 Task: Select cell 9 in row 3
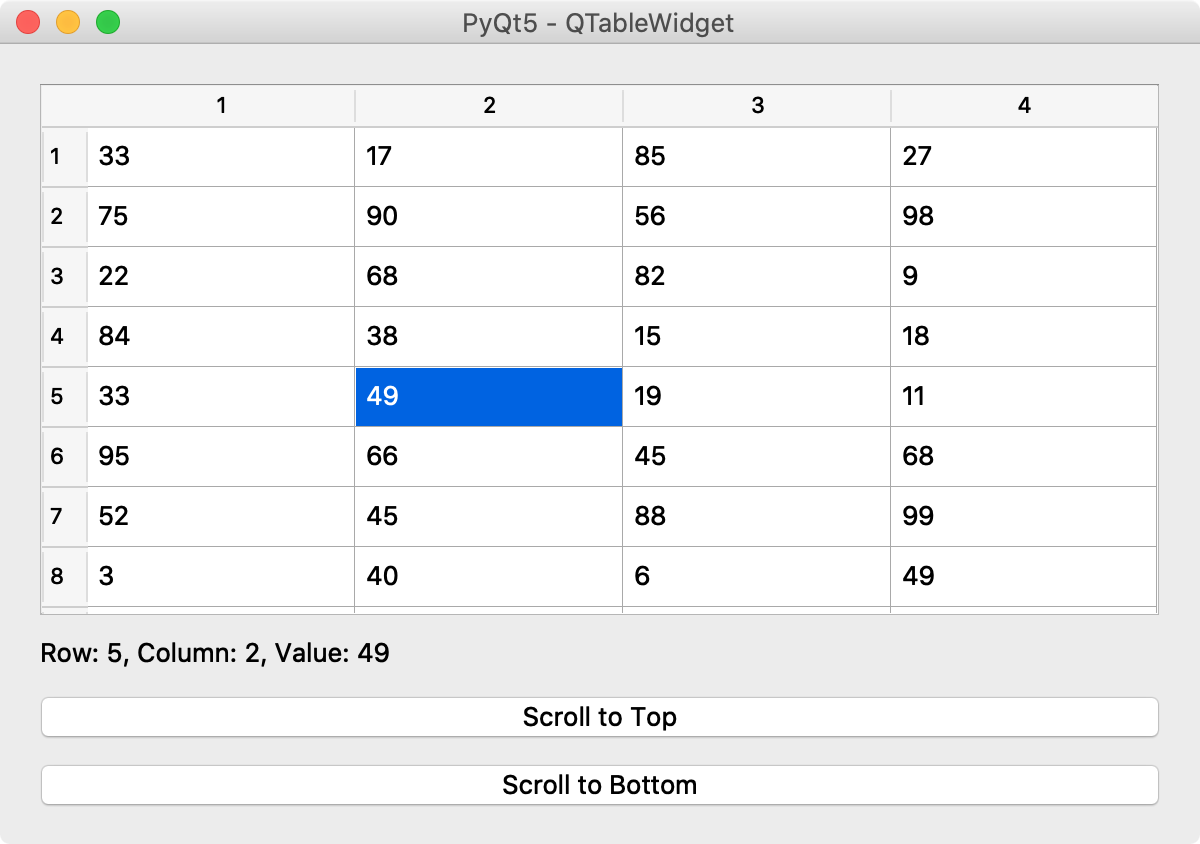(x=1024, y=277)
